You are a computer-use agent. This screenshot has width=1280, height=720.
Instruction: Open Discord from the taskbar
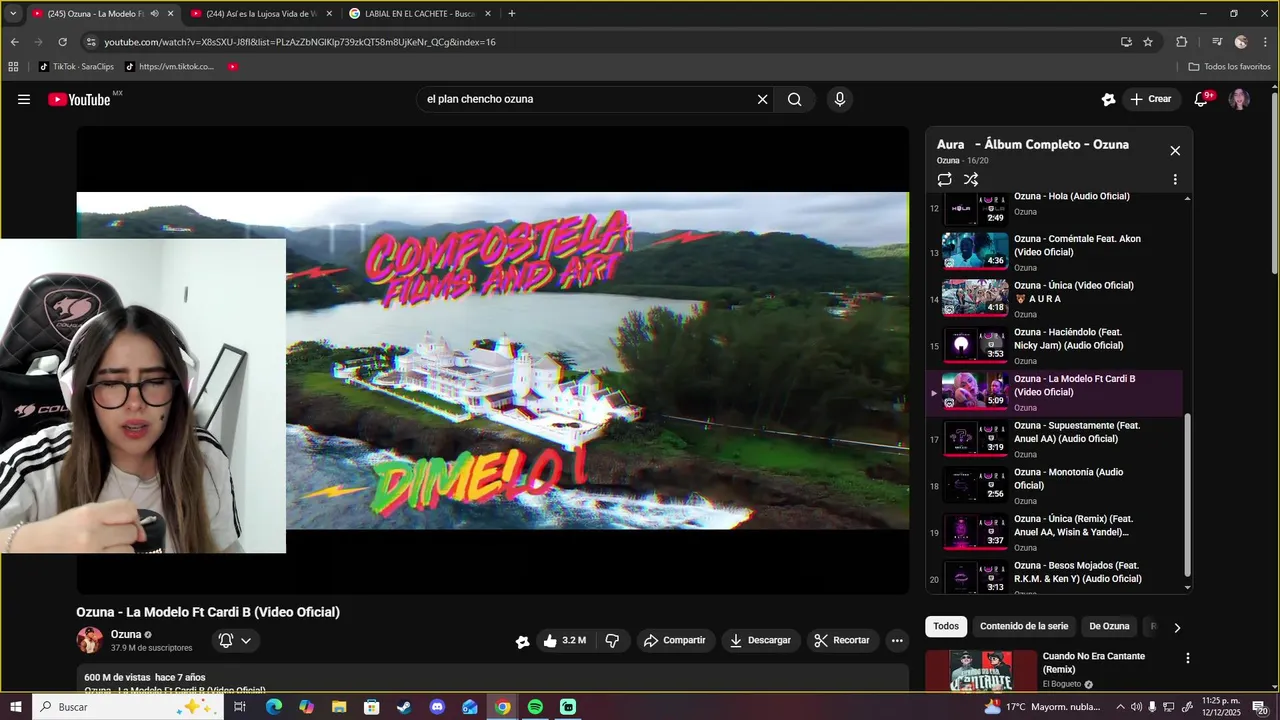coord(437,707)
